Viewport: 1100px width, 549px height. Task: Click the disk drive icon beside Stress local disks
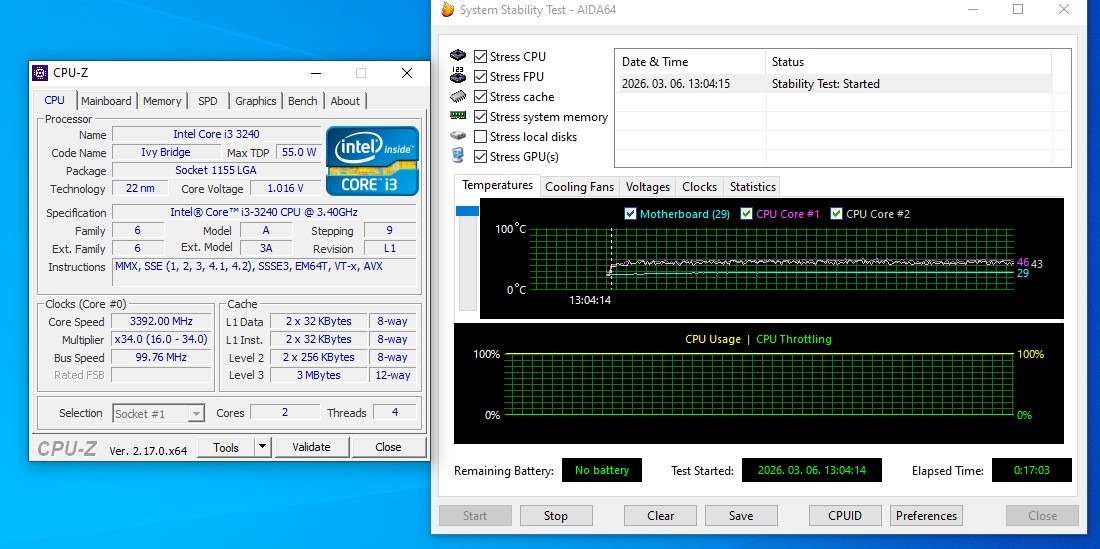[458, 136]
